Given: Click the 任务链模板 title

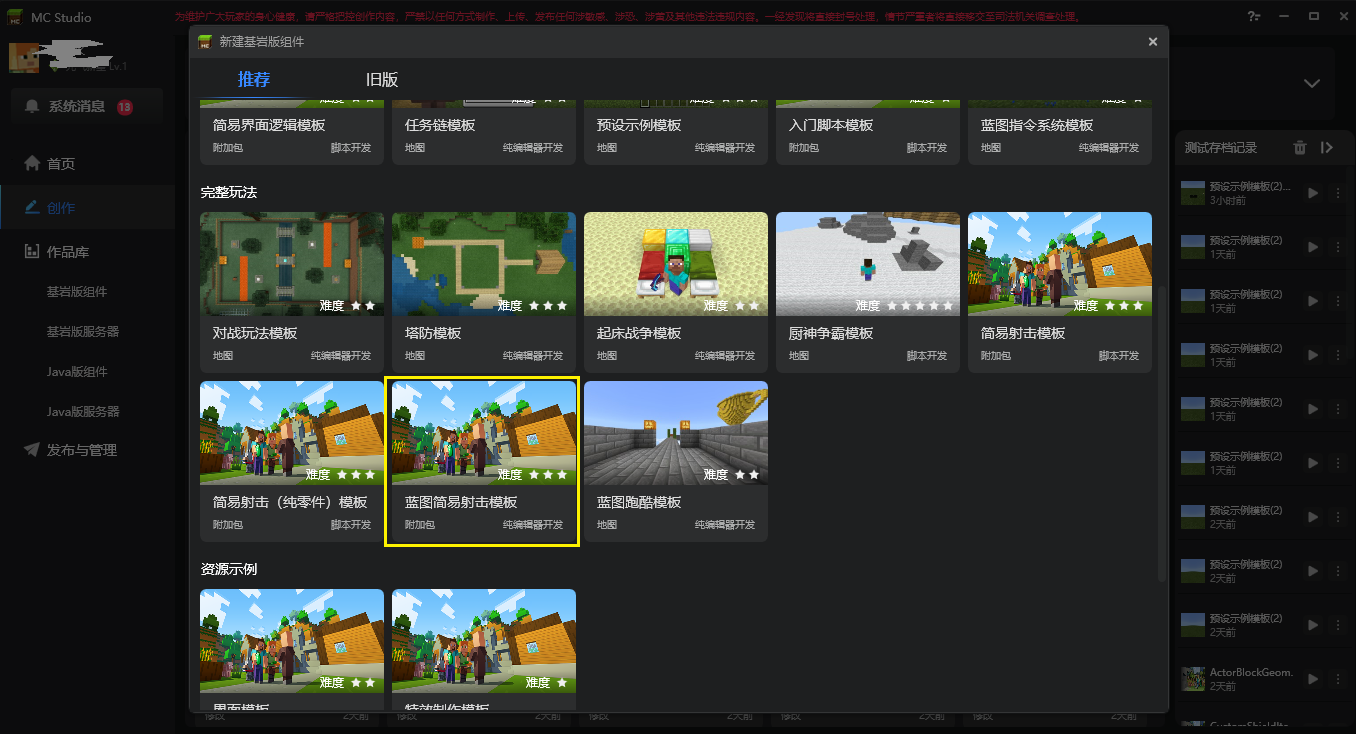Looking at the screenshot, I should tap(440, 125).
